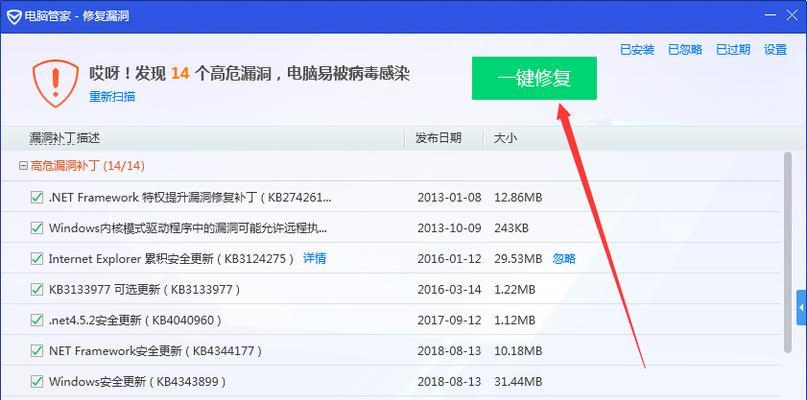
Task: Select .net4.5.2安全更新 (KB4040960) text
Action: click(135, 320)
